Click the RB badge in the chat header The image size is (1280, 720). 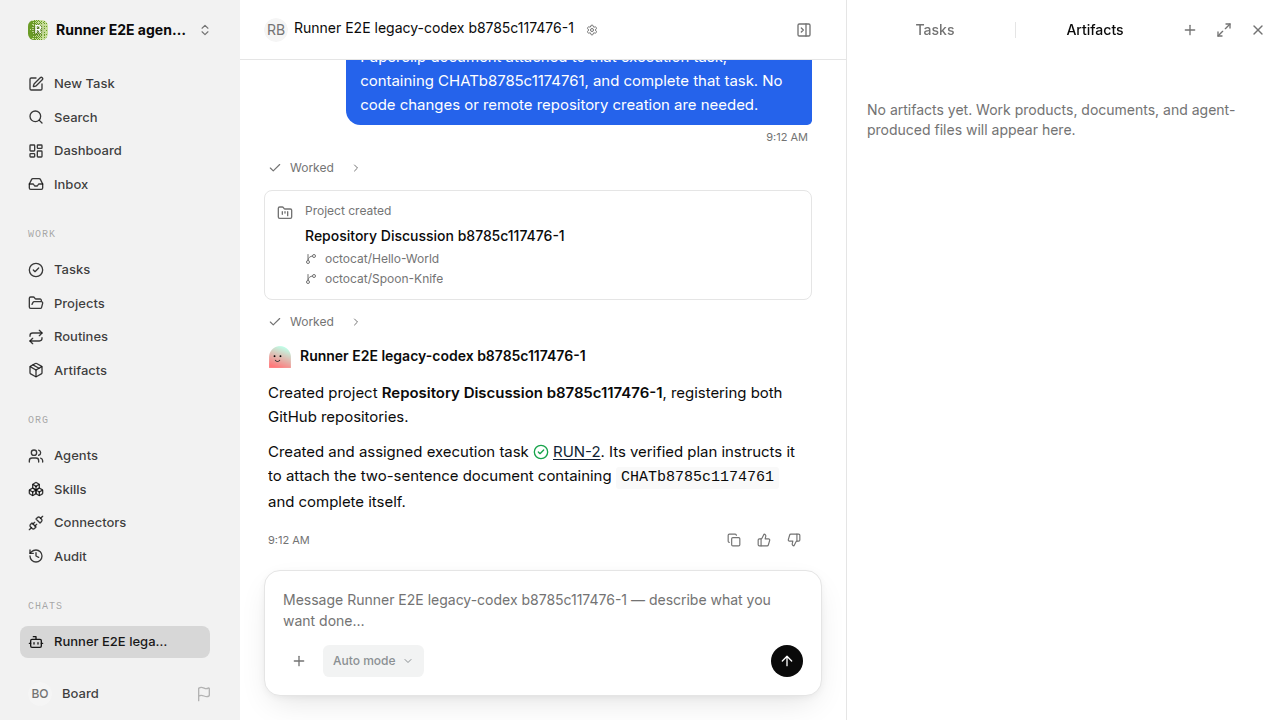click(x=276, y=30)
